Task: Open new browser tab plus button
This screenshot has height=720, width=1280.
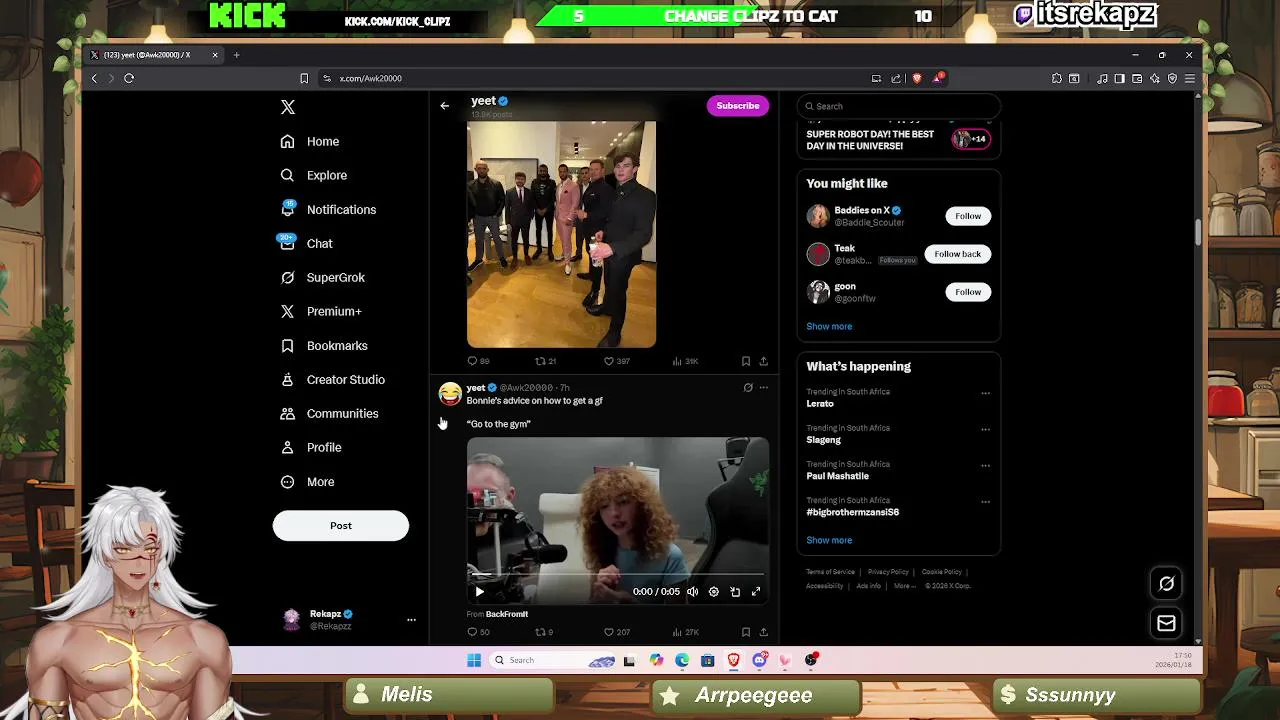Action: point(237,55)
